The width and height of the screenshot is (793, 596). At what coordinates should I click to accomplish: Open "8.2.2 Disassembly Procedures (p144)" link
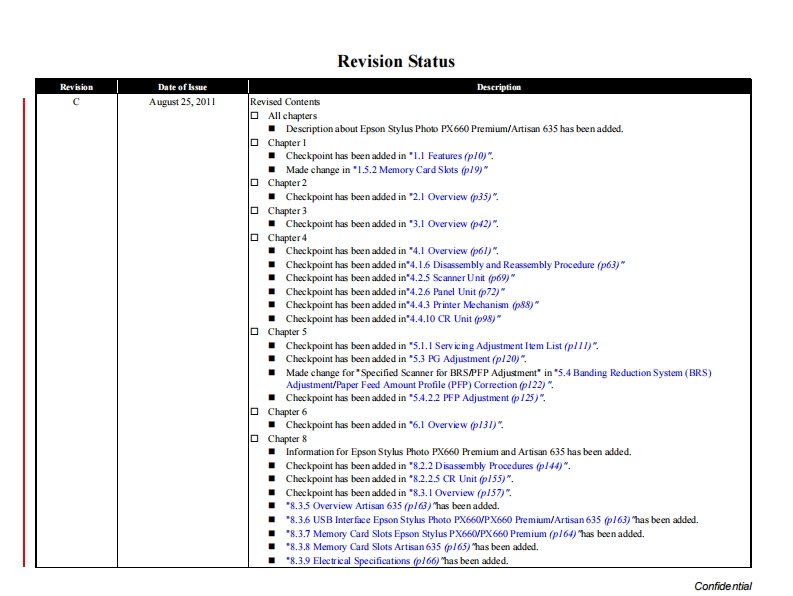click(489, 466)
